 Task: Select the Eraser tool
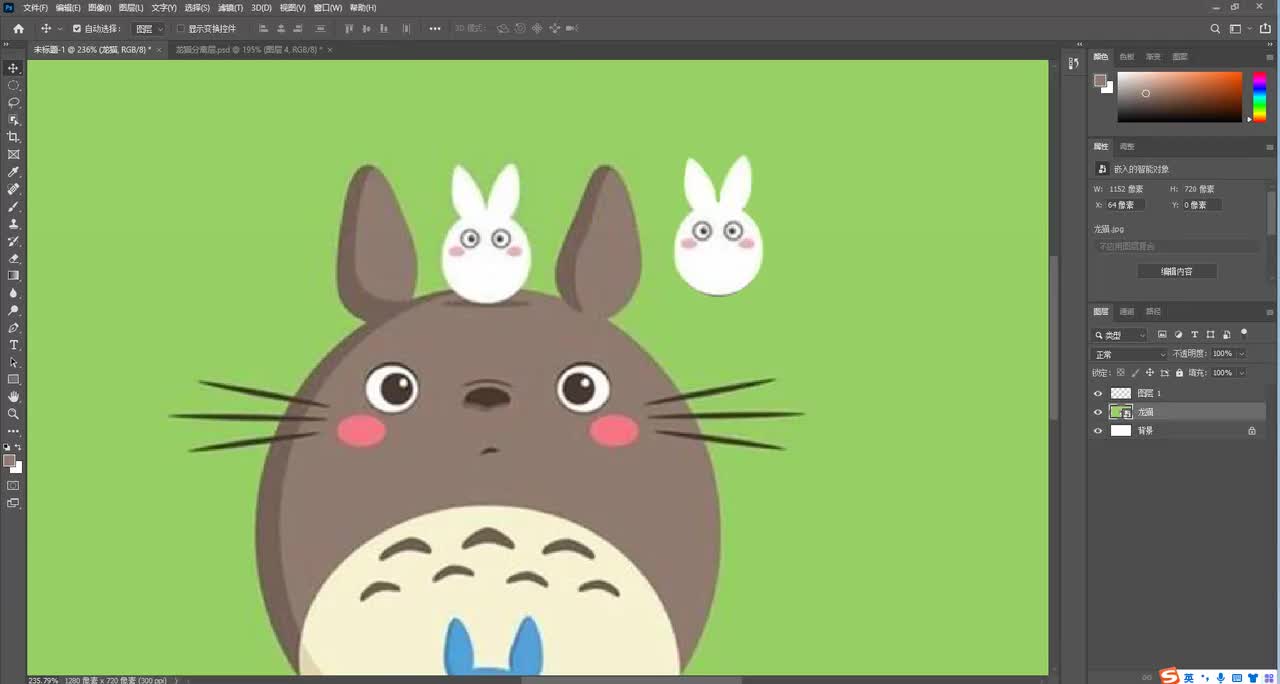(13, 258)
